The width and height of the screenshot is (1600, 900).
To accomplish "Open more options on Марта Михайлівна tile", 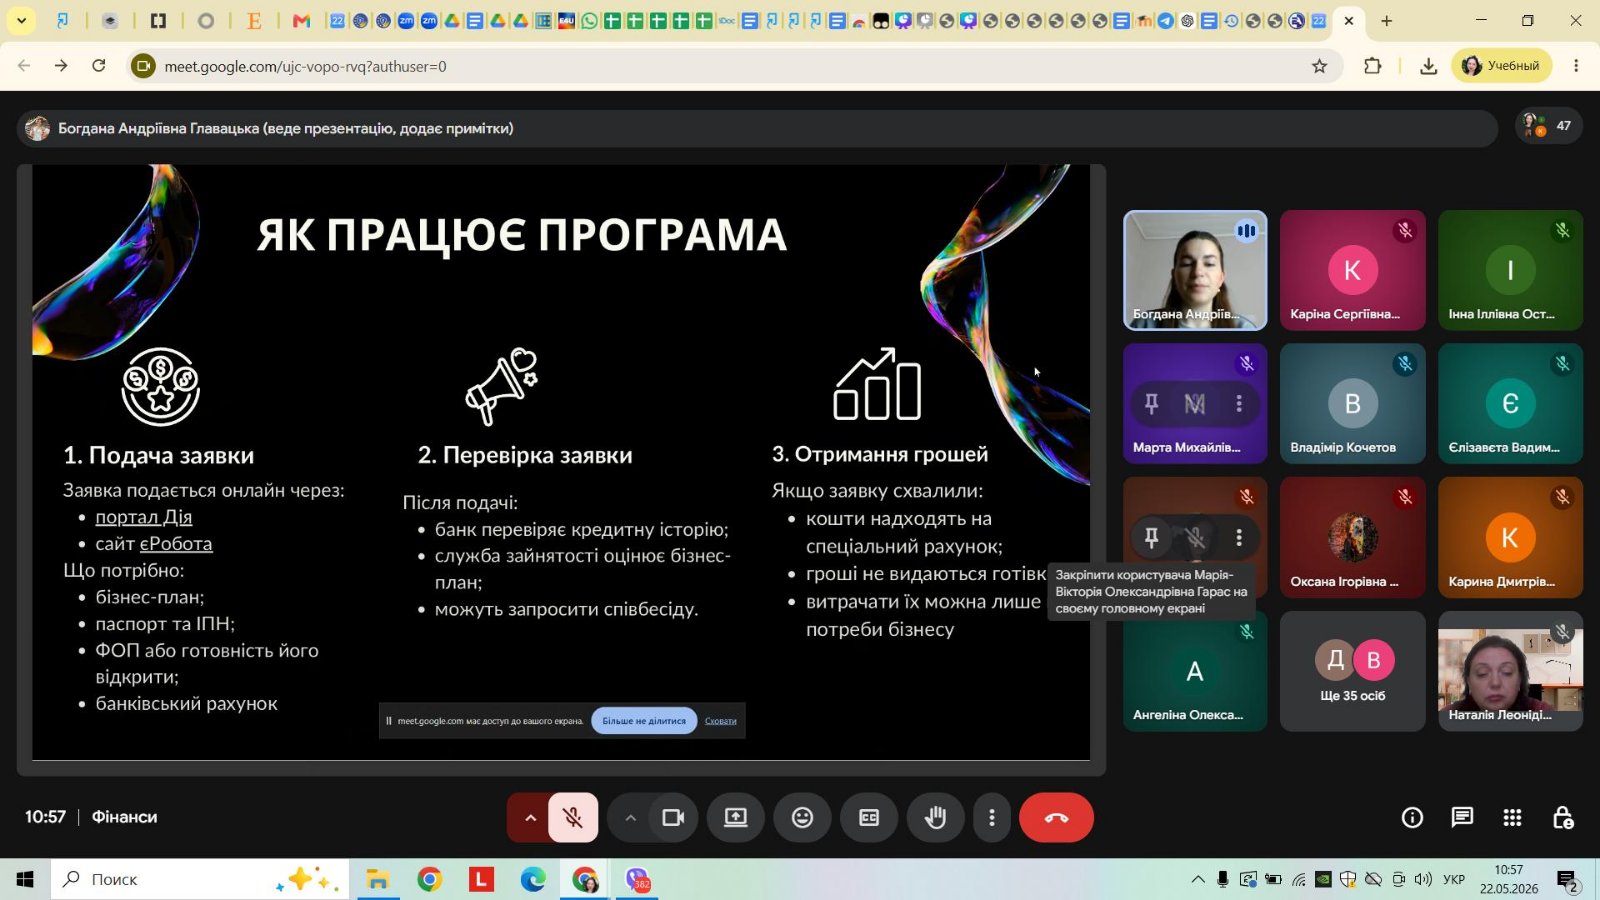I will 1239,404.
